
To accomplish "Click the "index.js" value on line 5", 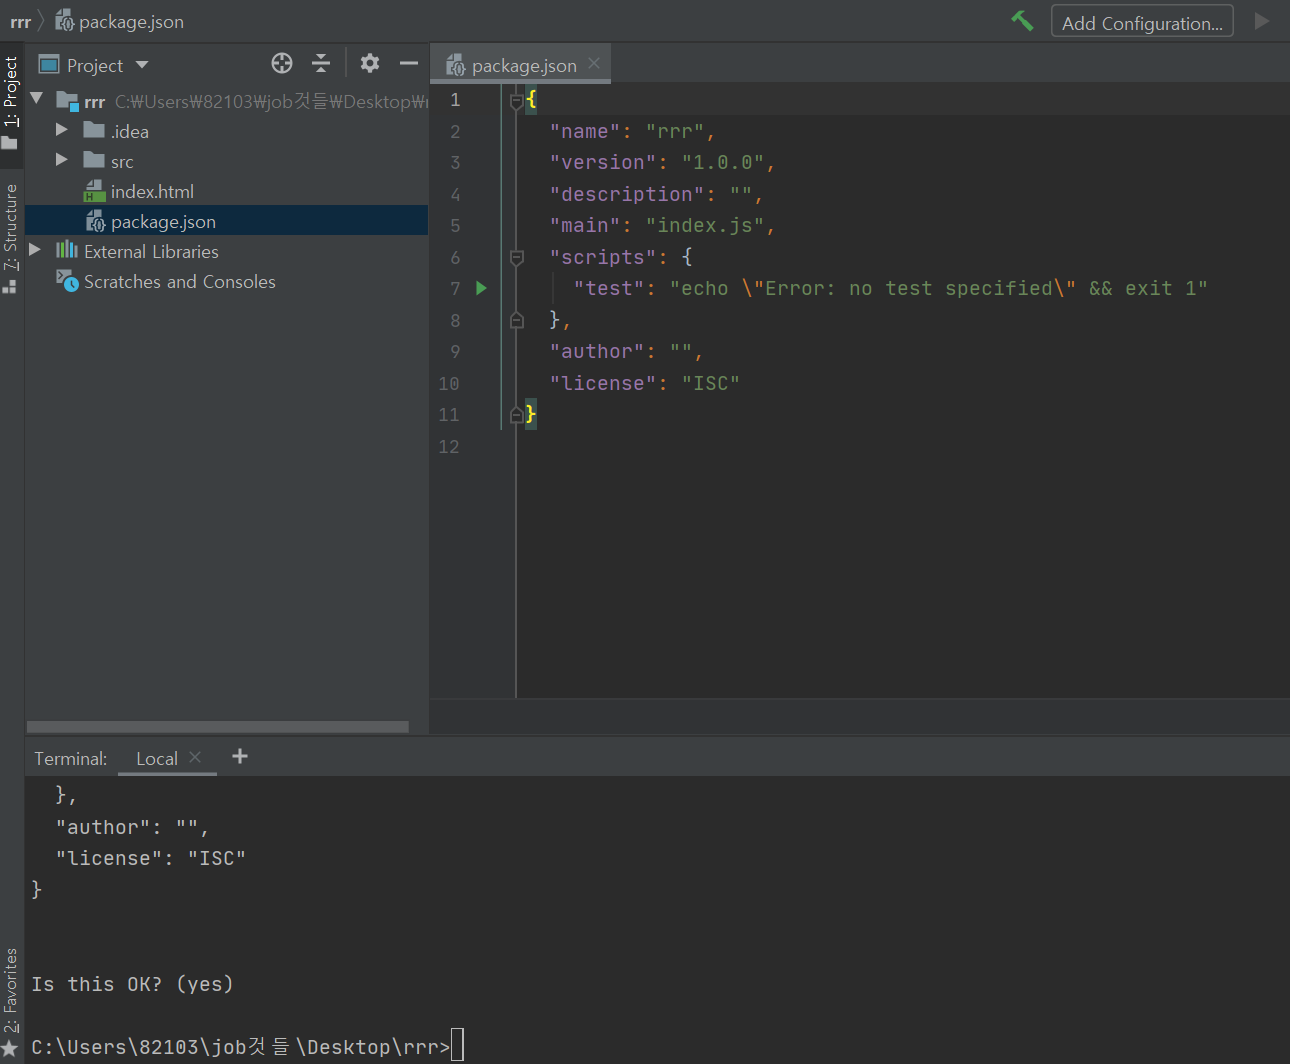I will 704,225.
